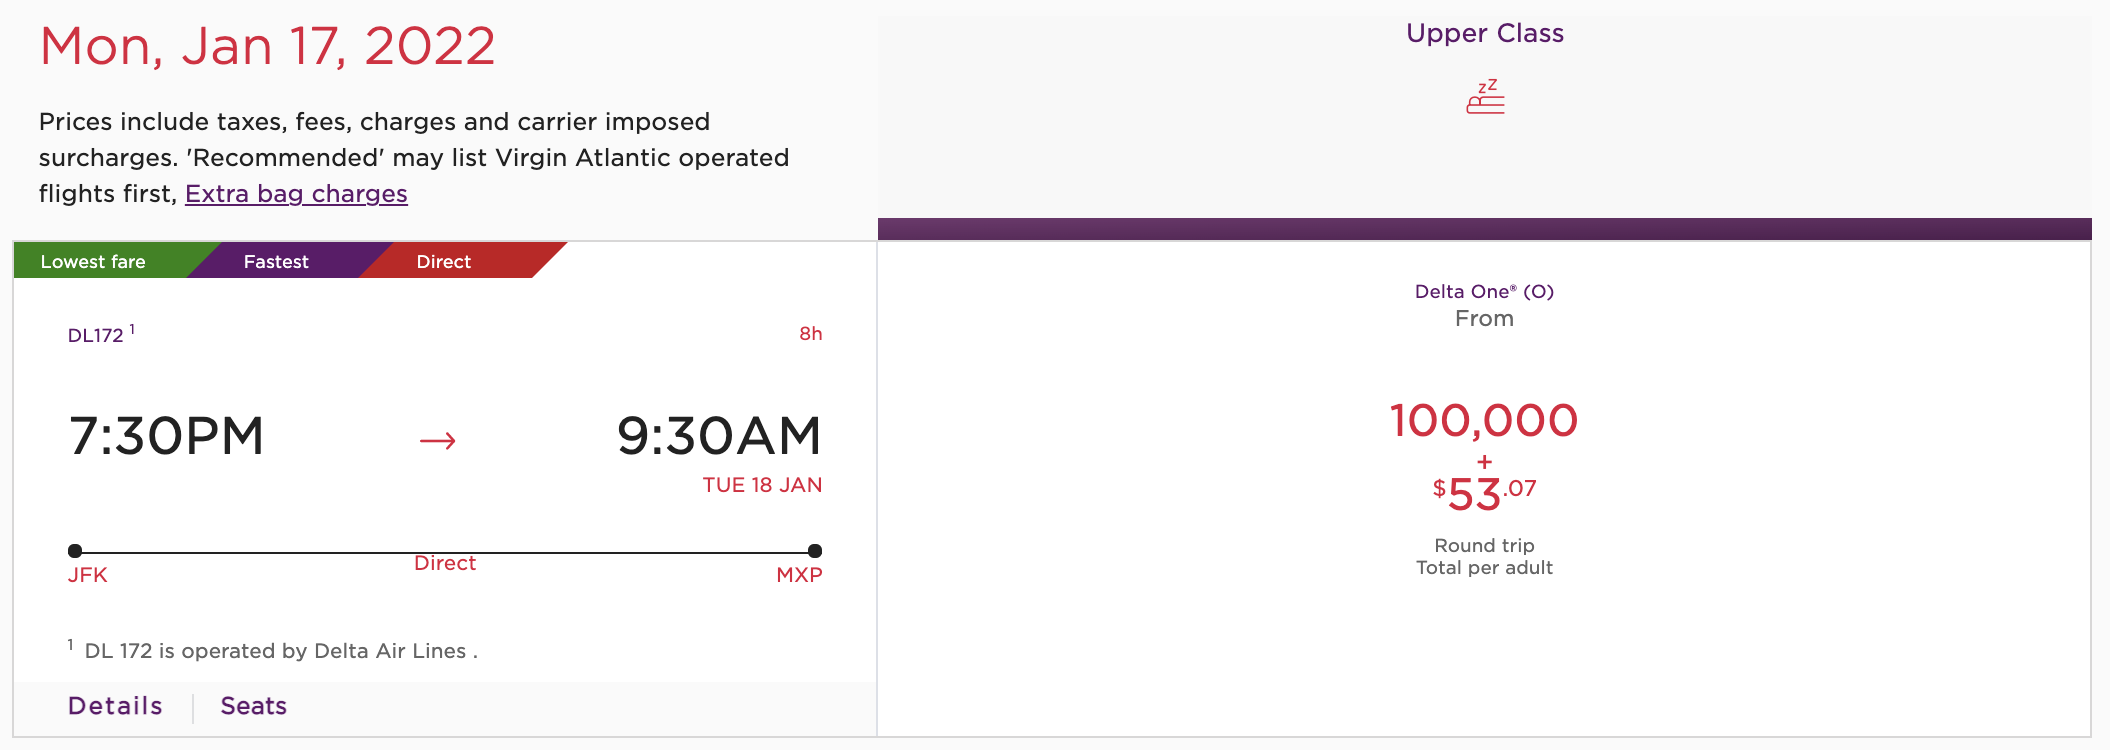Click the JFK departure dot on route line

[x=75, y=550]
